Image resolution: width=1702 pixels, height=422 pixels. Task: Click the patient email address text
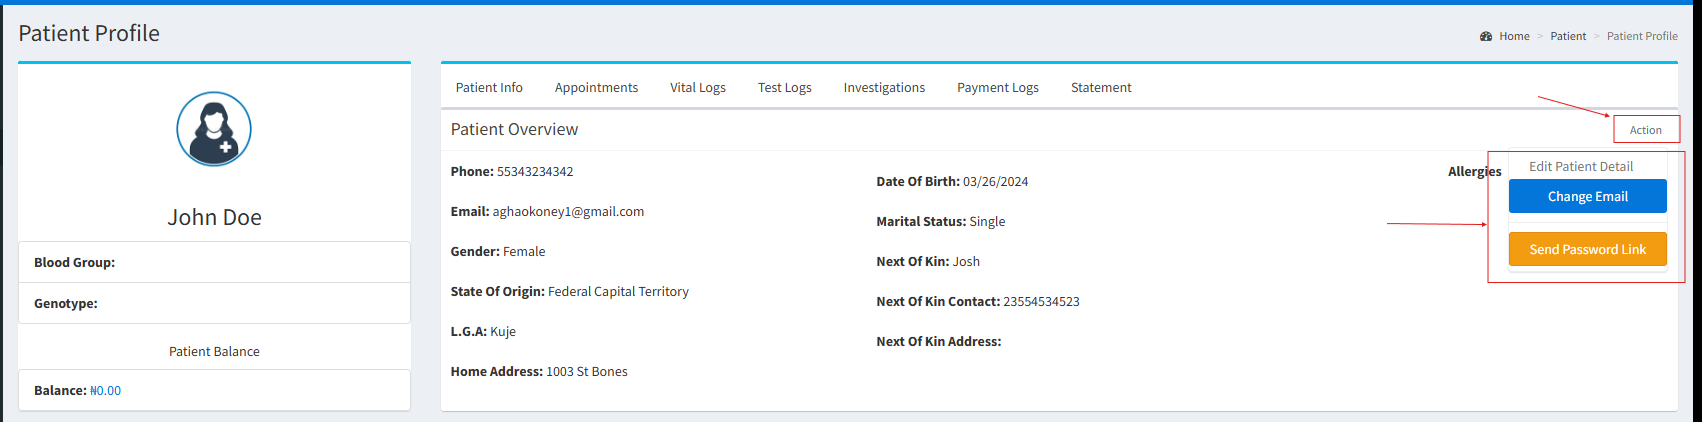(x=568, y=212)
